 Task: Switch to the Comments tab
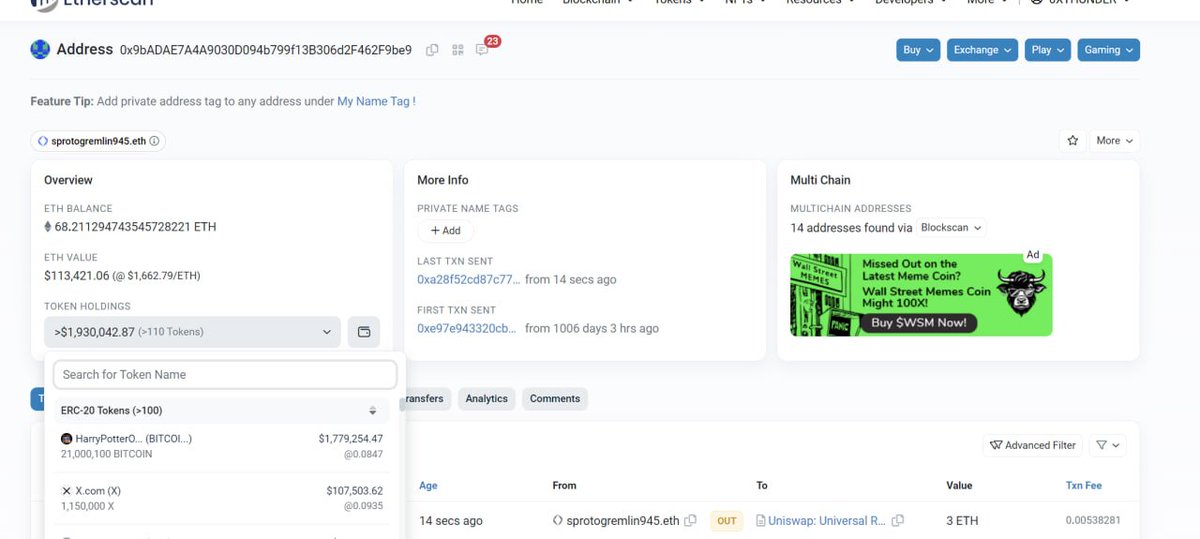tap(555, 398)
